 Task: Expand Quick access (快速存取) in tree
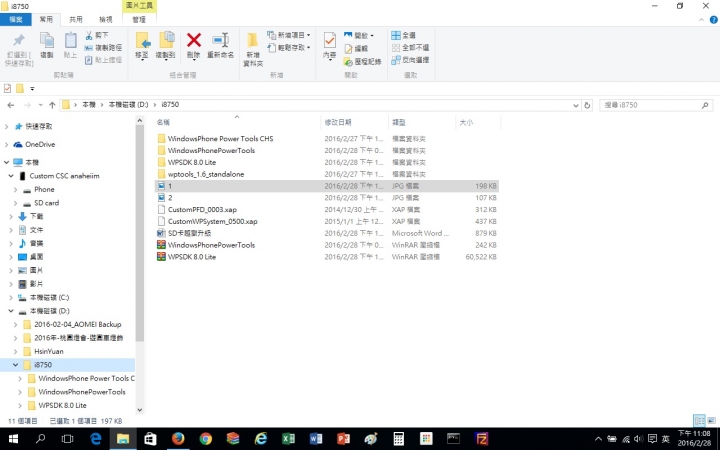pos(6,126)
